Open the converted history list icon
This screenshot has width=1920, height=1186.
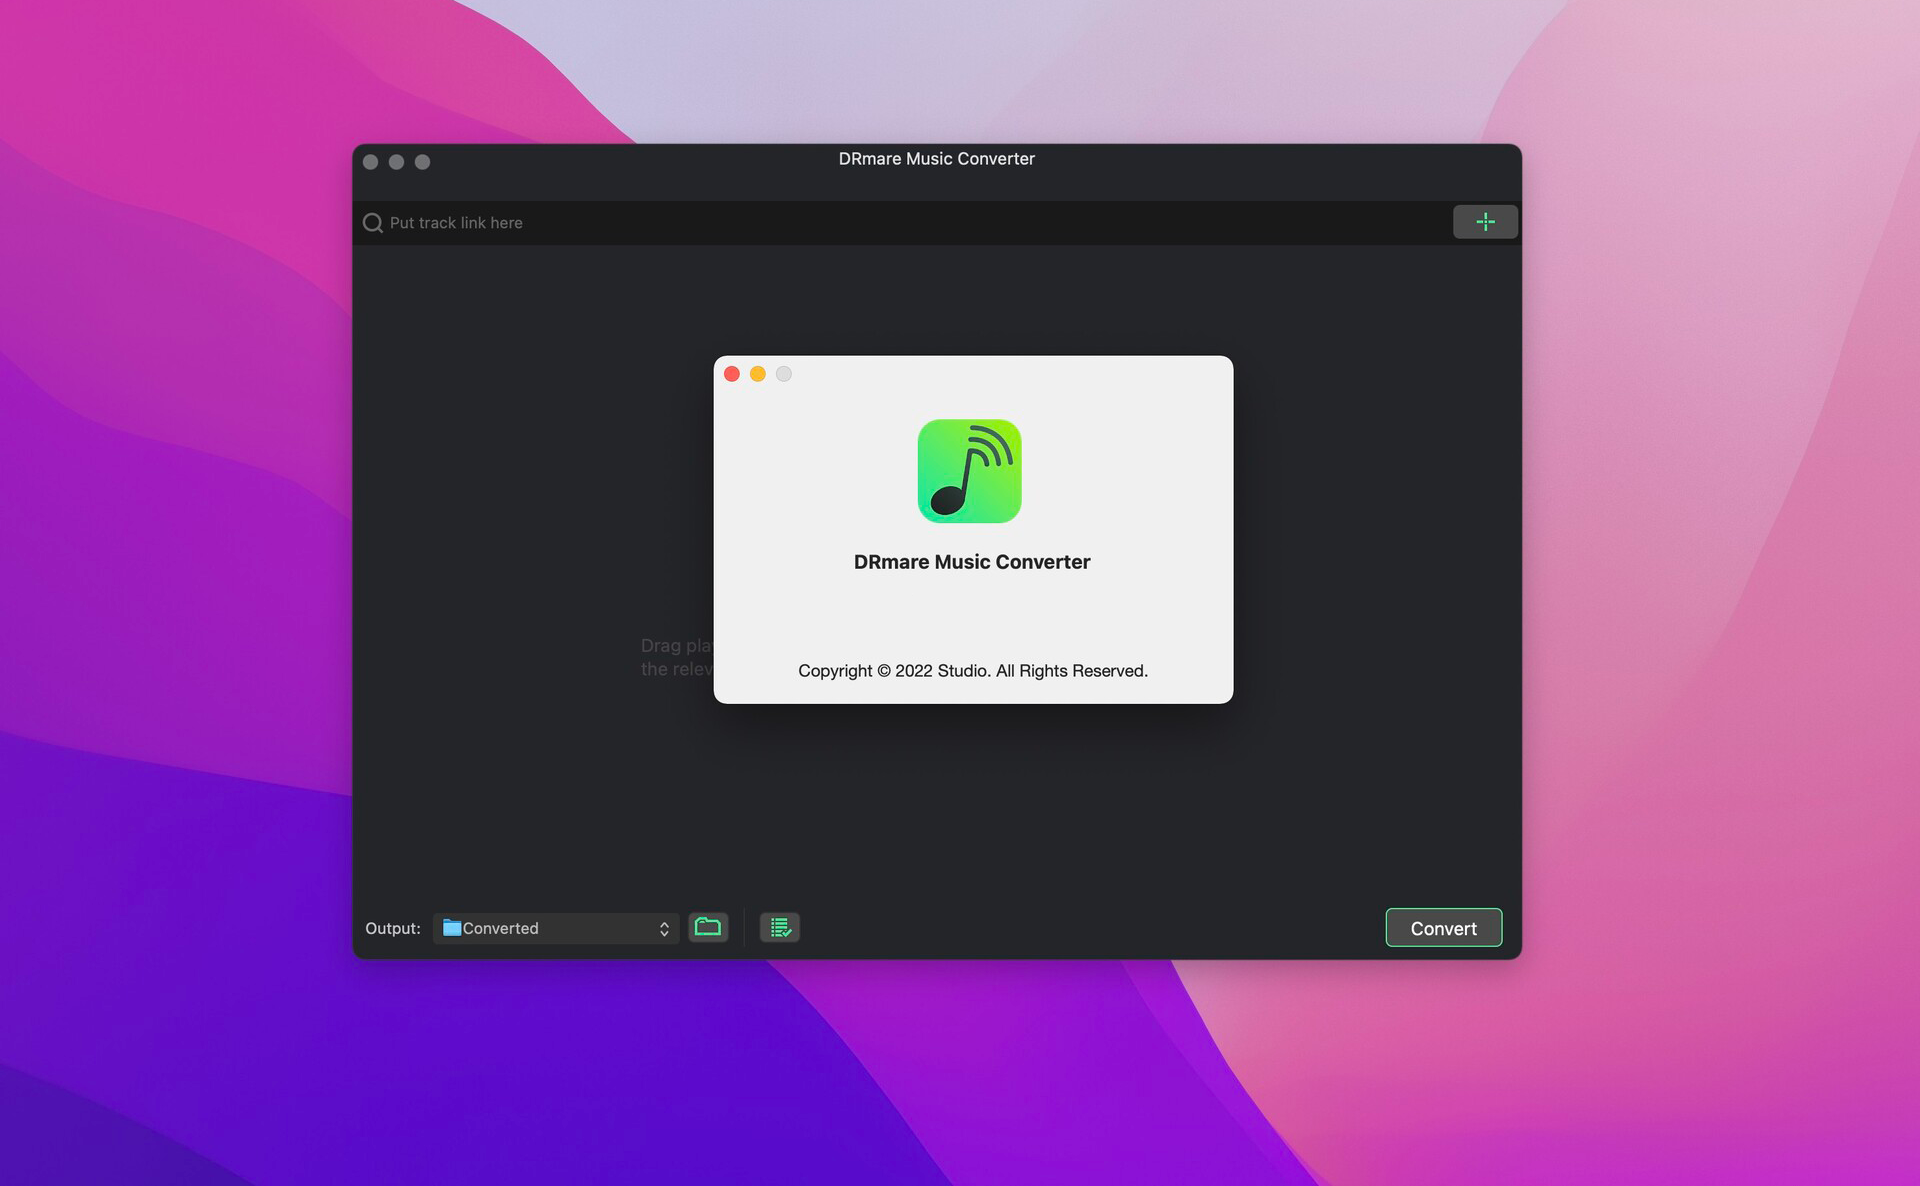point(780,927)
